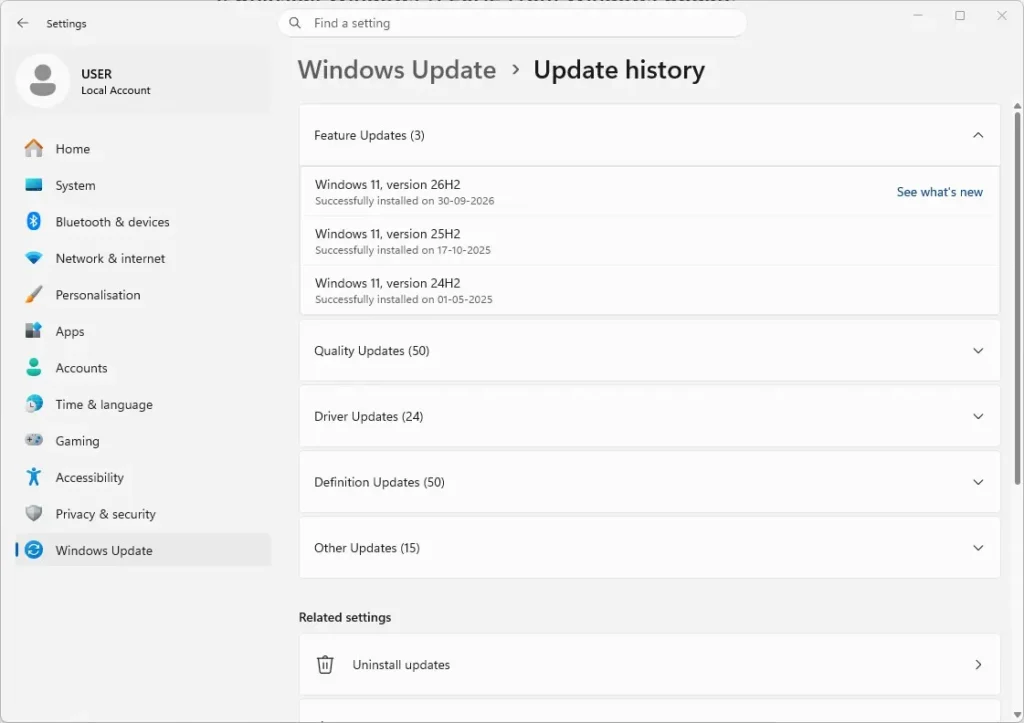Click the Accounts person icon
The width and height of the screenshot is (1024, 723).
tap(34, 368)
